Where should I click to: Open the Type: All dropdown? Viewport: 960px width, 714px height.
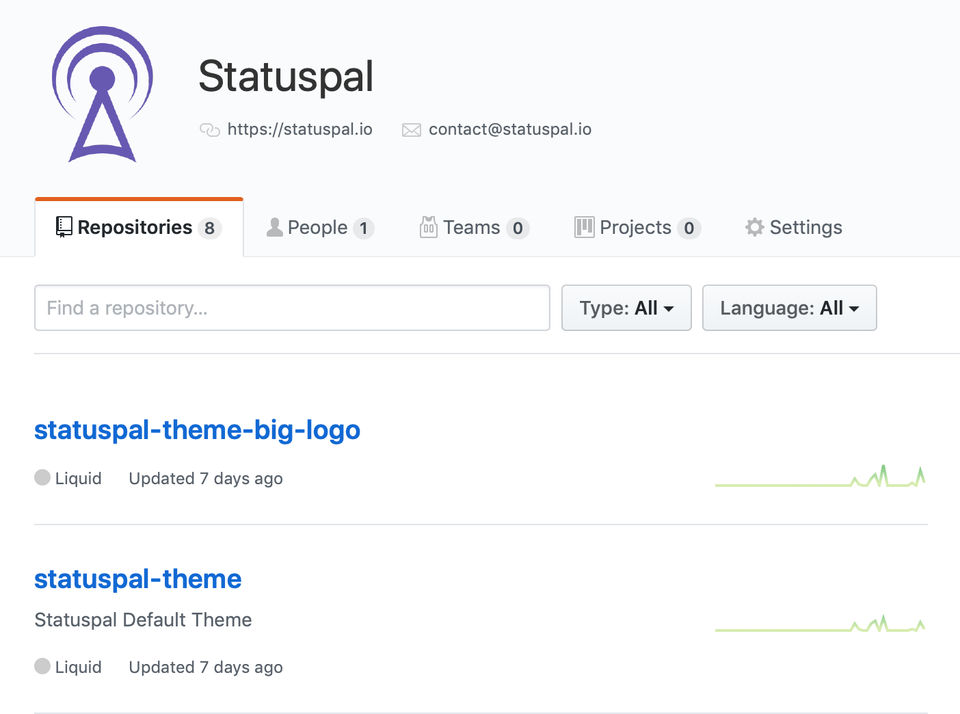(x=626, y=308)
